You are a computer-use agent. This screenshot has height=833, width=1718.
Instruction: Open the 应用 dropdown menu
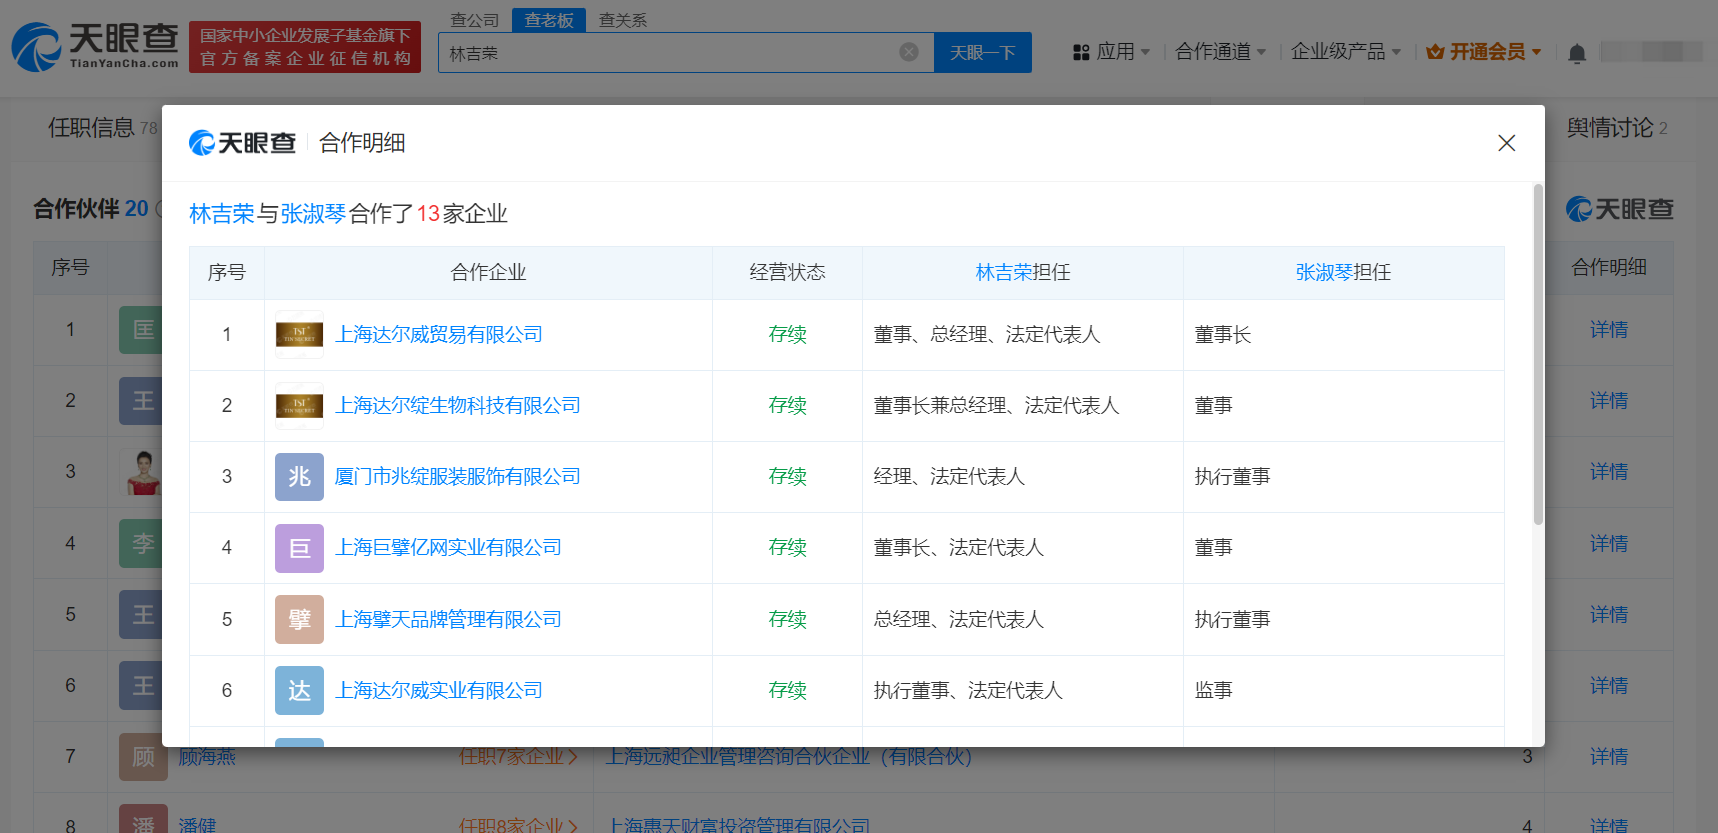[x=1111, y=52]
